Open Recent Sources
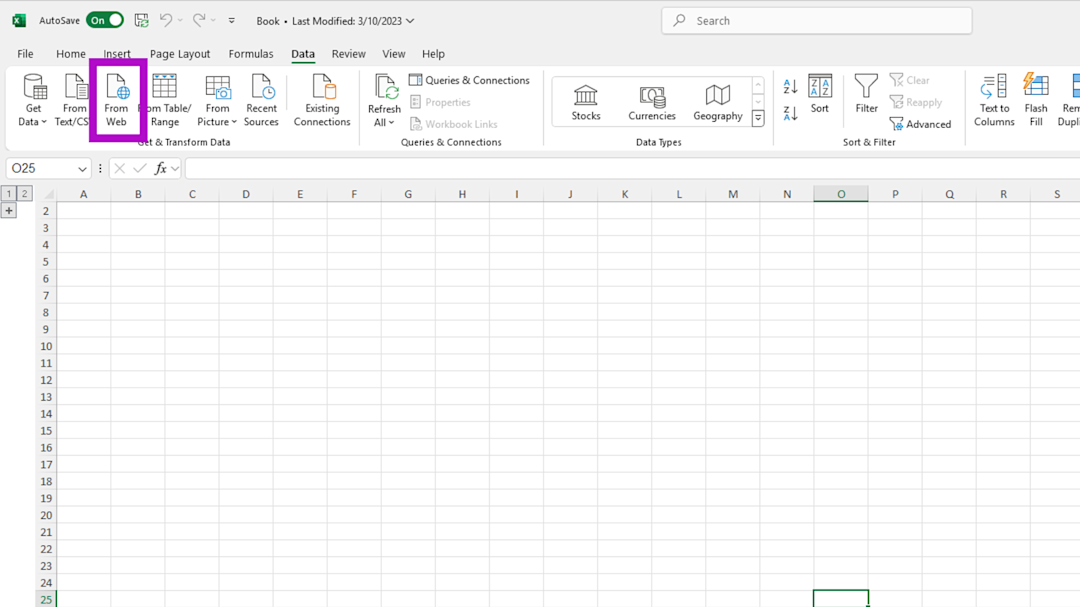The image size is (1080, 607). 261,98
